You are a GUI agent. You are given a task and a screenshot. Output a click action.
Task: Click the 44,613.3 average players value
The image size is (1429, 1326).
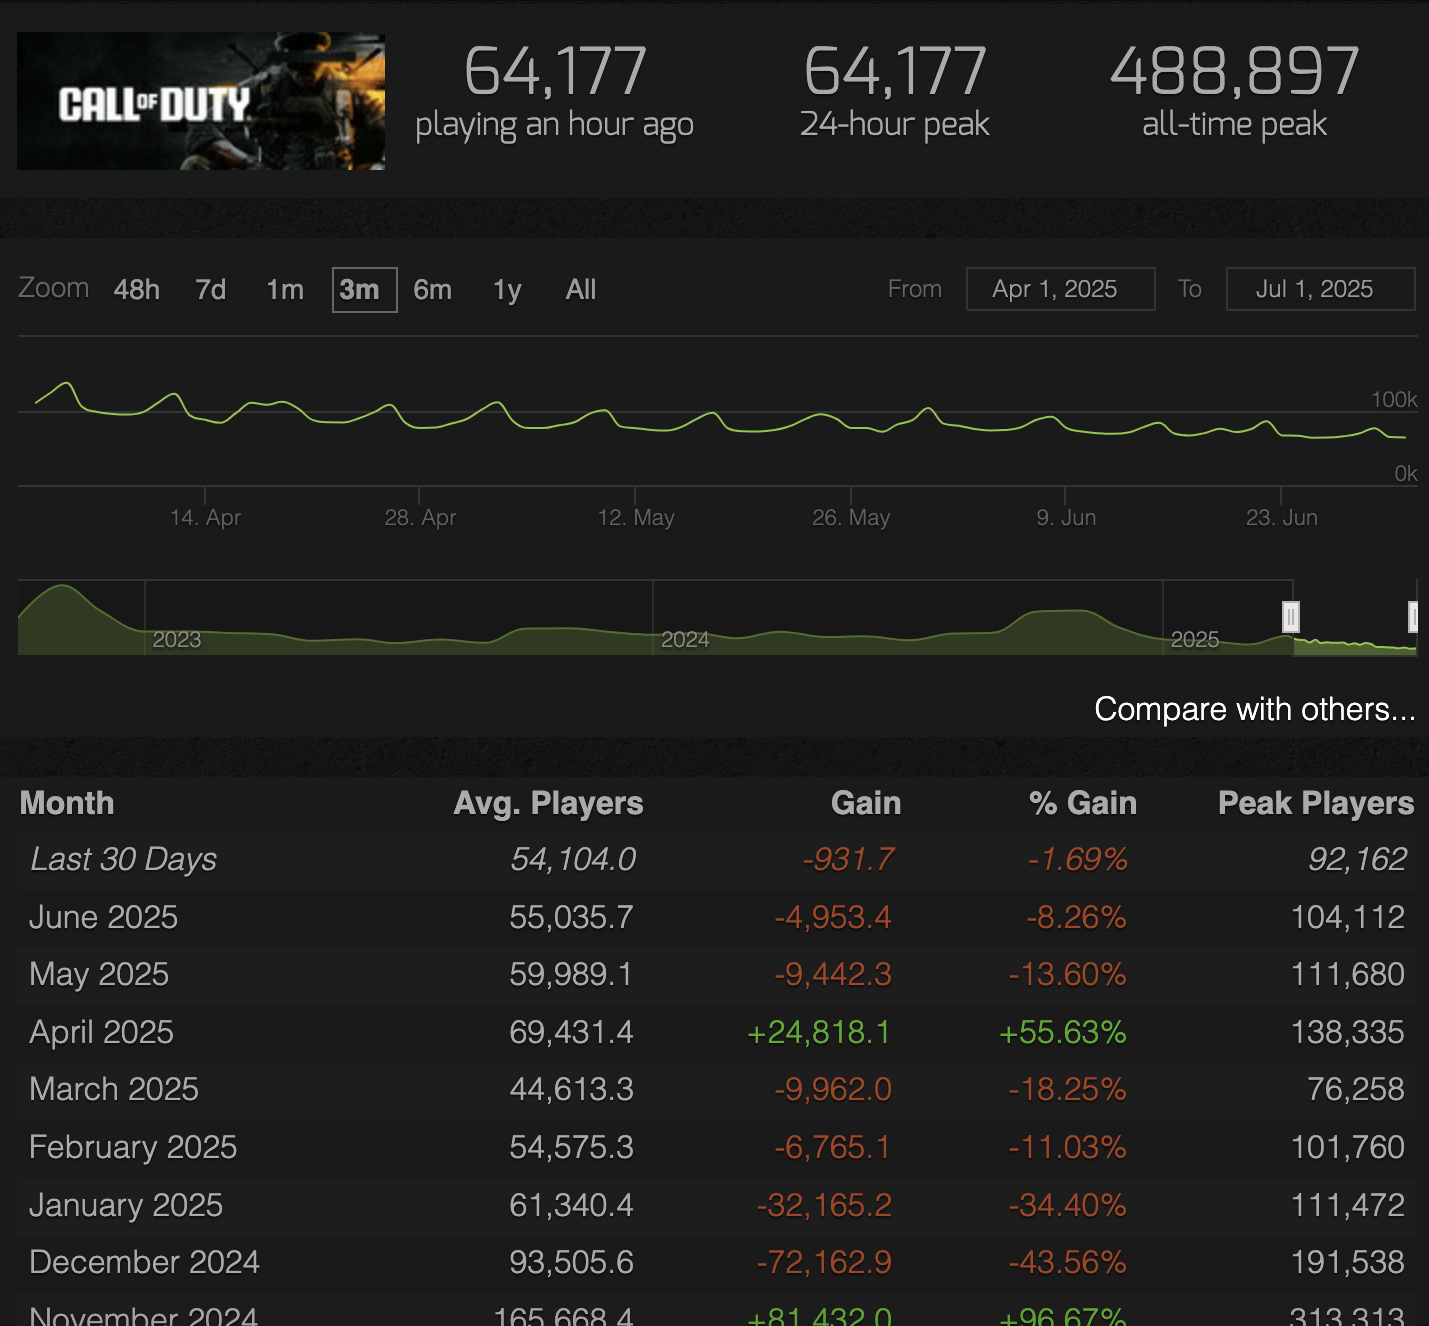pos(571,1089)
